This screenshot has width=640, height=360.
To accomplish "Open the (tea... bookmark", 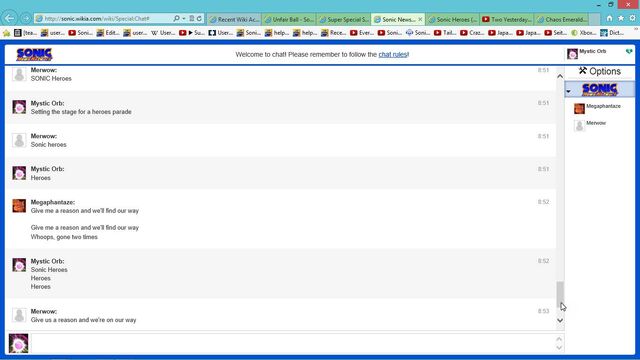I will (25, 33).
